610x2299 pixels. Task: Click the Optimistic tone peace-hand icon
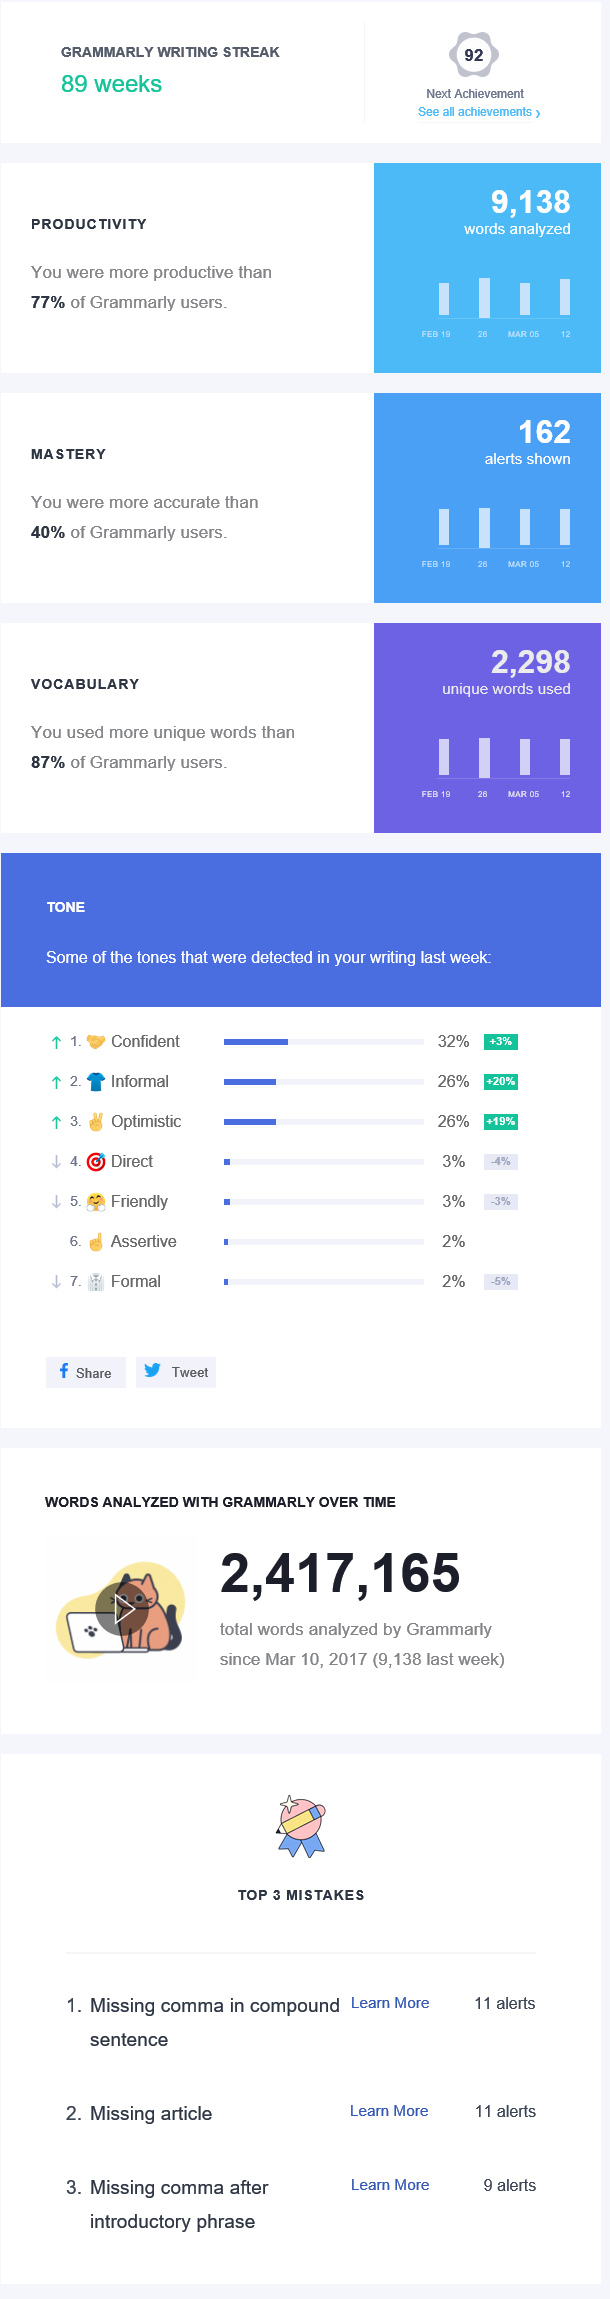pyautogui.click(x=96, y=1122)
